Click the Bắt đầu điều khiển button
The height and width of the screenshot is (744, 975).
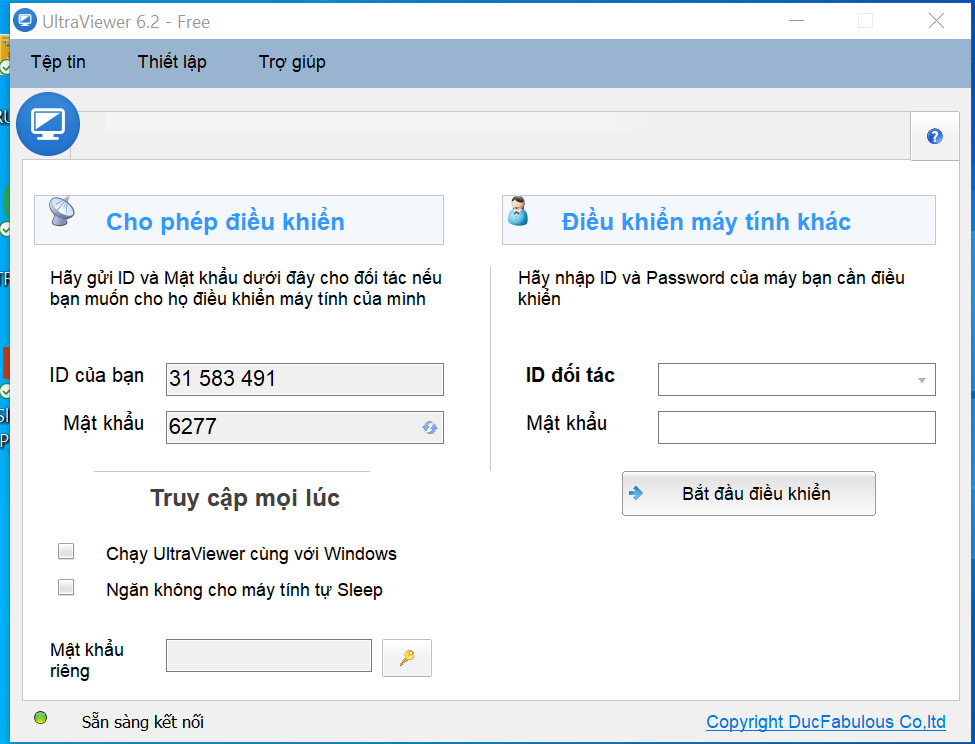[x=749, y=494]
